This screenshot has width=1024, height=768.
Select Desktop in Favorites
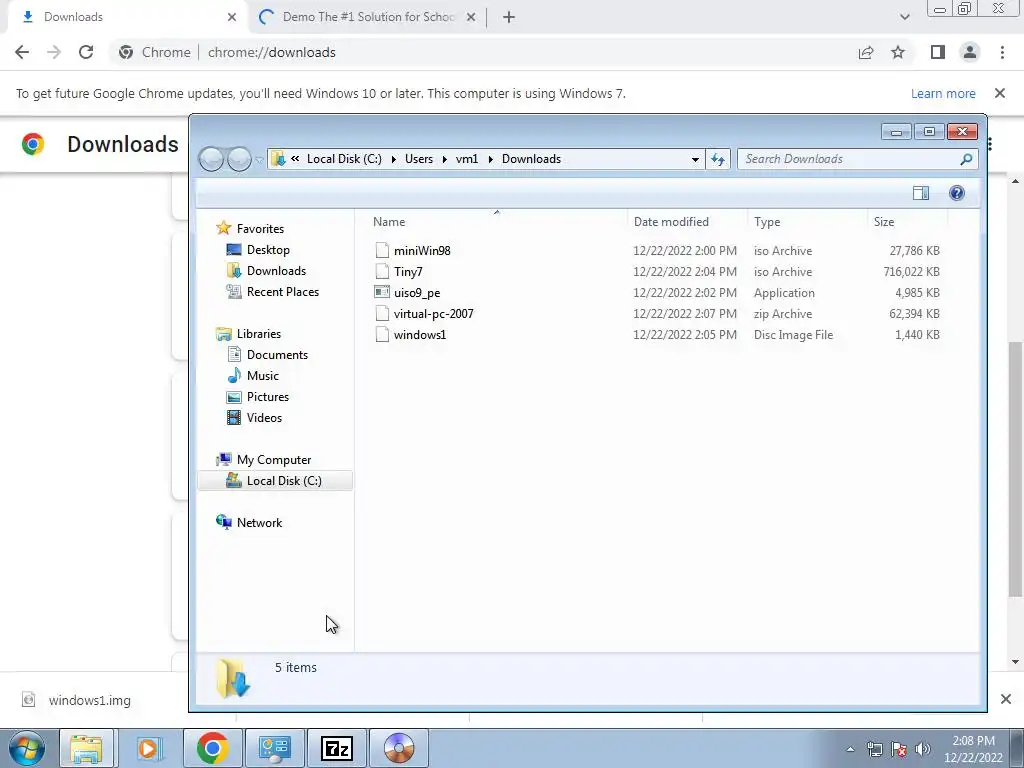point(268,250)
